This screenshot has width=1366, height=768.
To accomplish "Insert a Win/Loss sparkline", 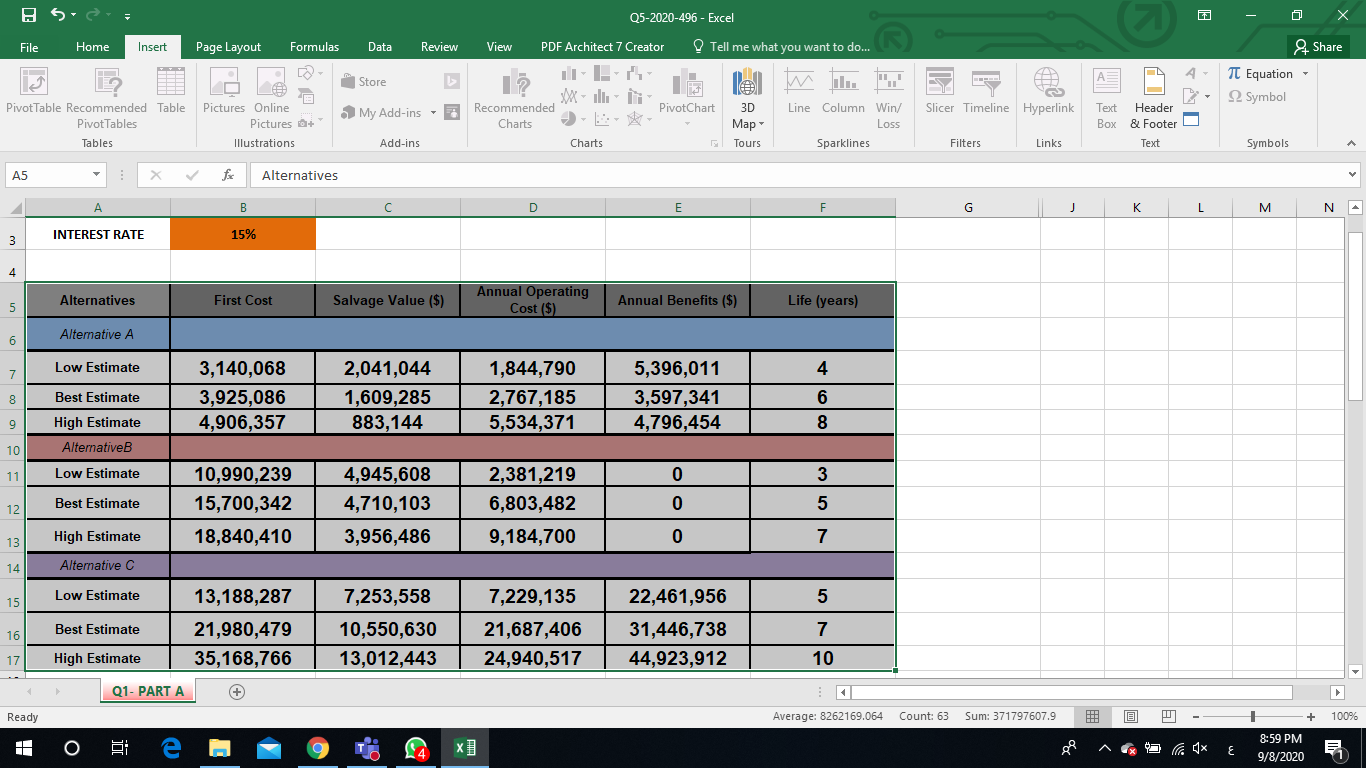I will coord(888,98).
